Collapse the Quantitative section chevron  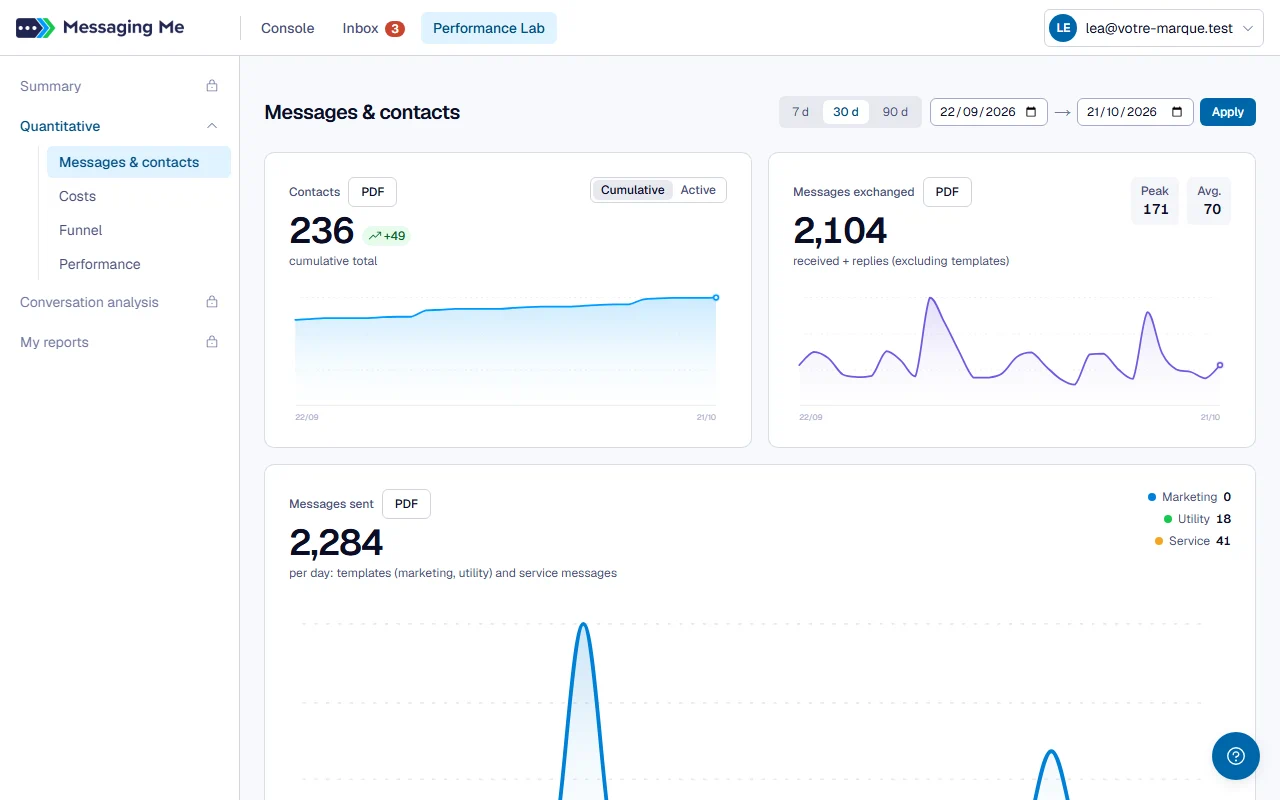(212, 126)
